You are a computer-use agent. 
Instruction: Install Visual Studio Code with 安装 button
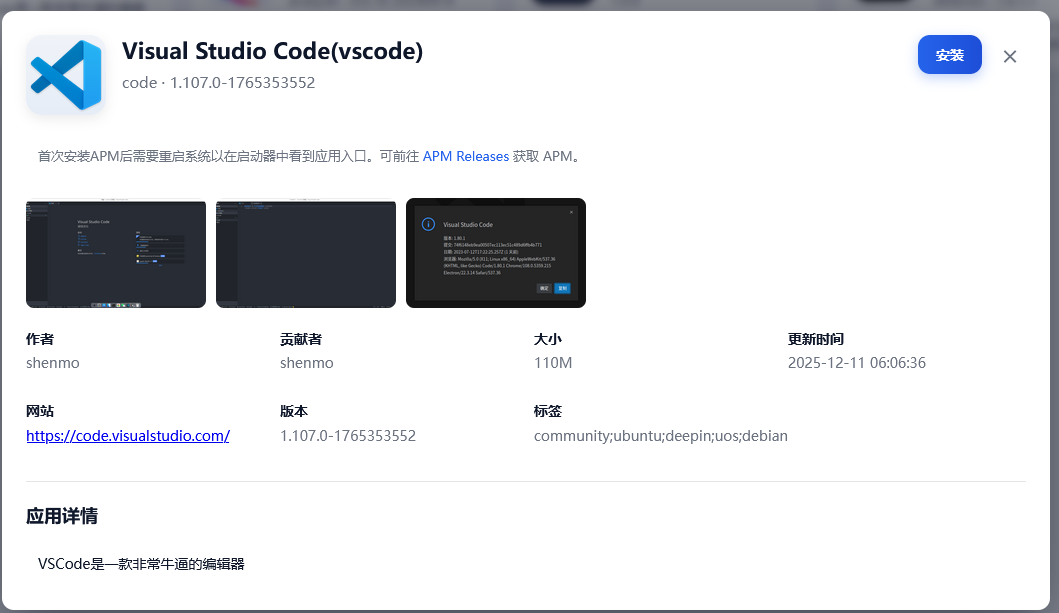click(949, 55)
